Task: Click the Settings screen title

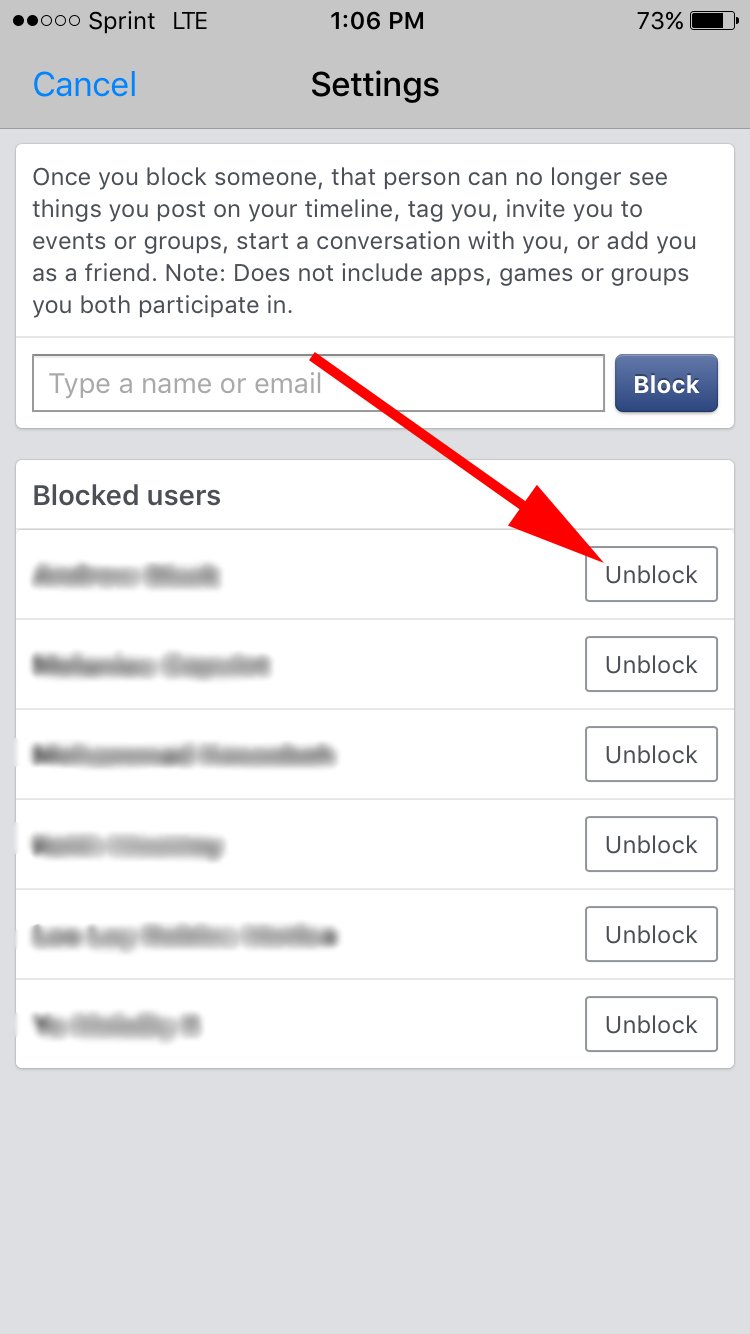Action: click(x=375, y=84)
